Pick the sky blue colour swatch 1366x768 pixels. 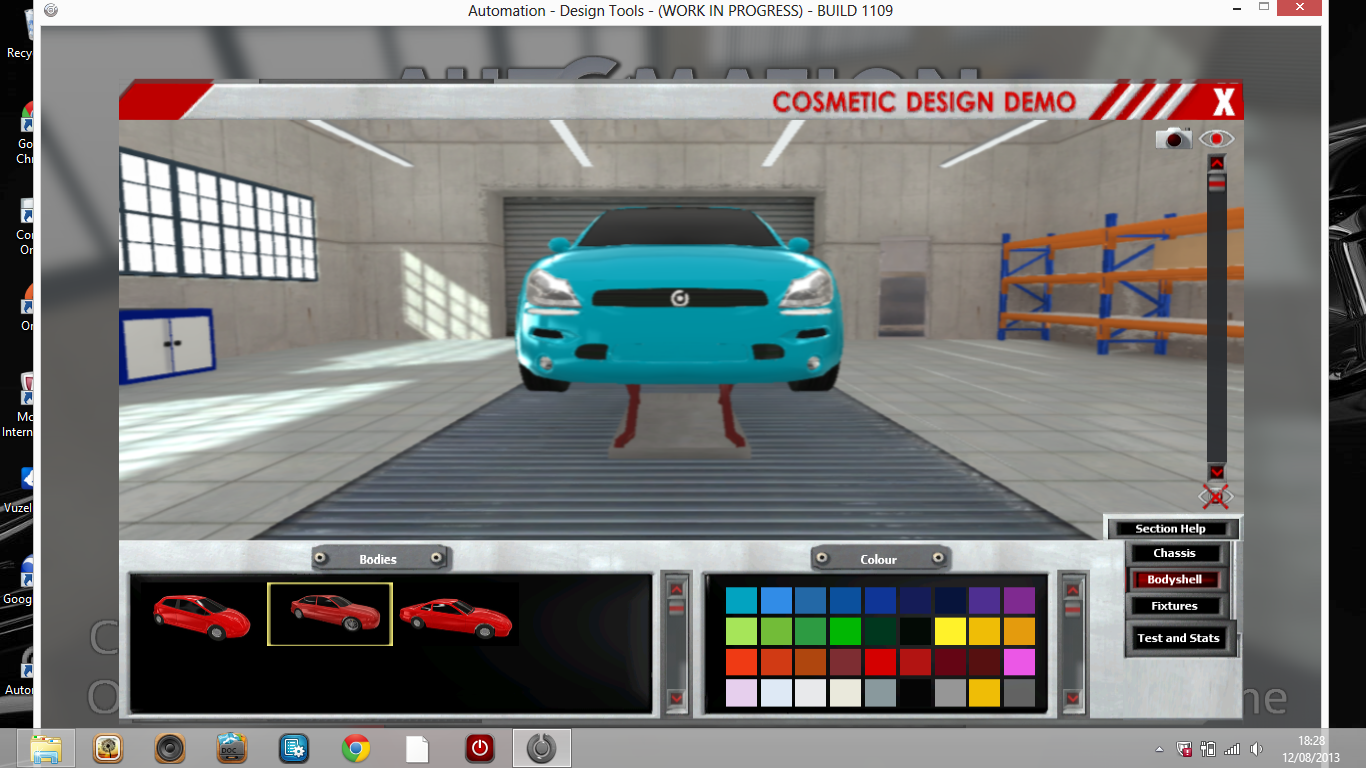coord(776,600)
